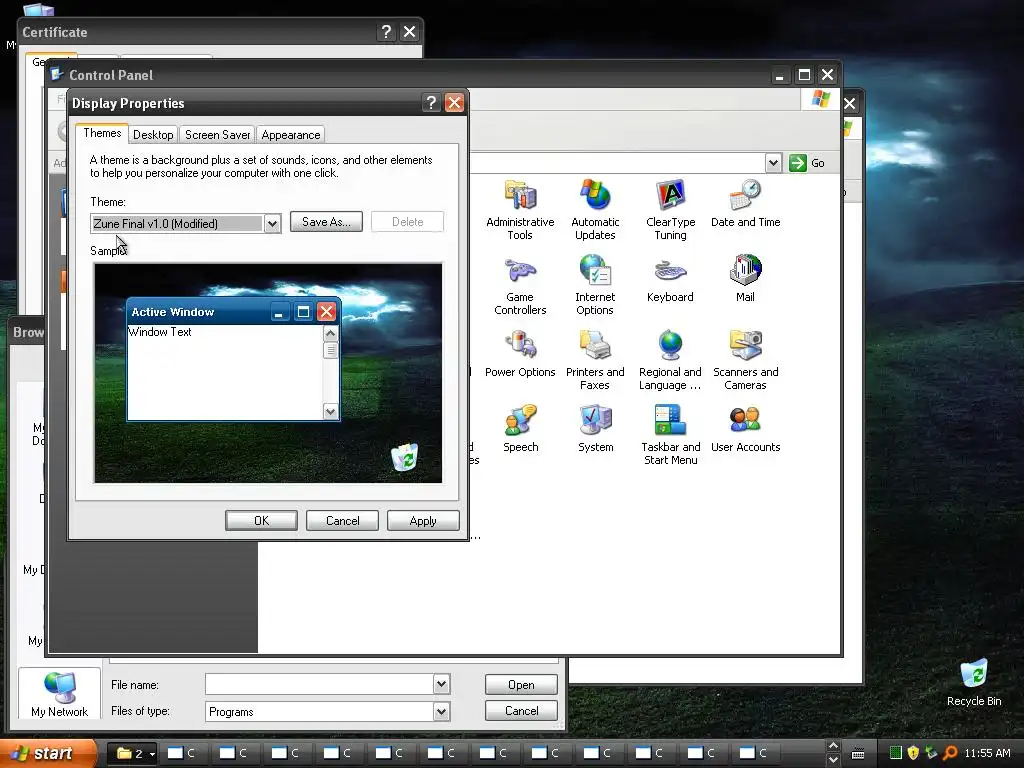The height and width of the screenshot is (768, 1024).
Task: Open Scanners and Cameras
Action: tap(745, 360)
